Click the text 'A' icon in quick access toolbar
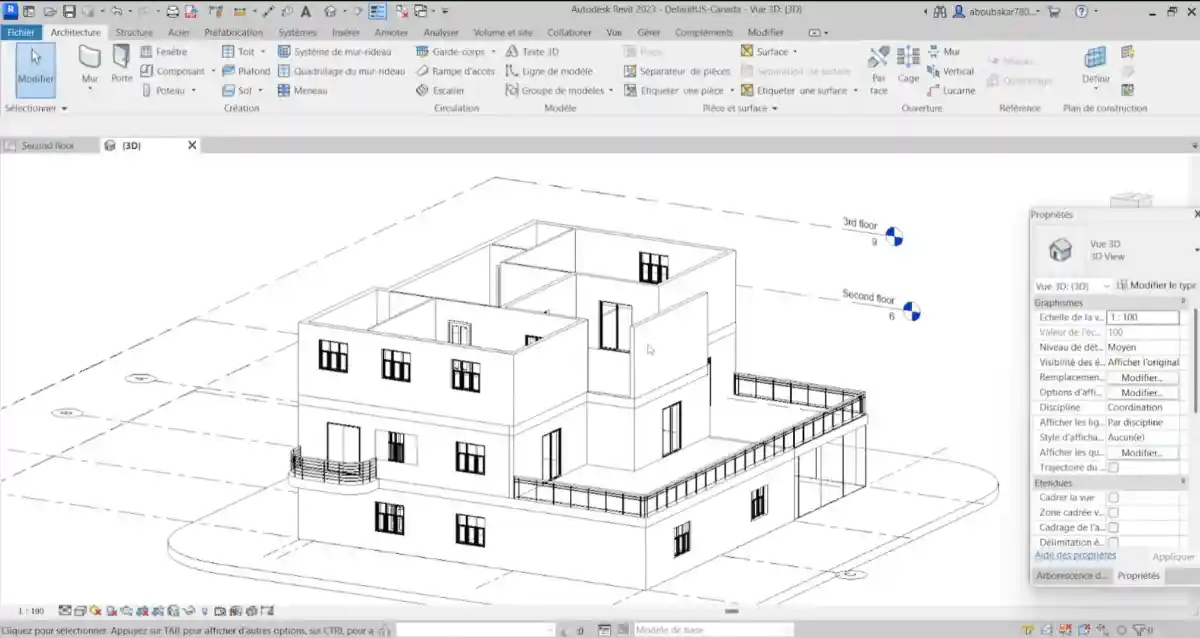This screenshot has height=638, width=1200. [x=304, y=12]
